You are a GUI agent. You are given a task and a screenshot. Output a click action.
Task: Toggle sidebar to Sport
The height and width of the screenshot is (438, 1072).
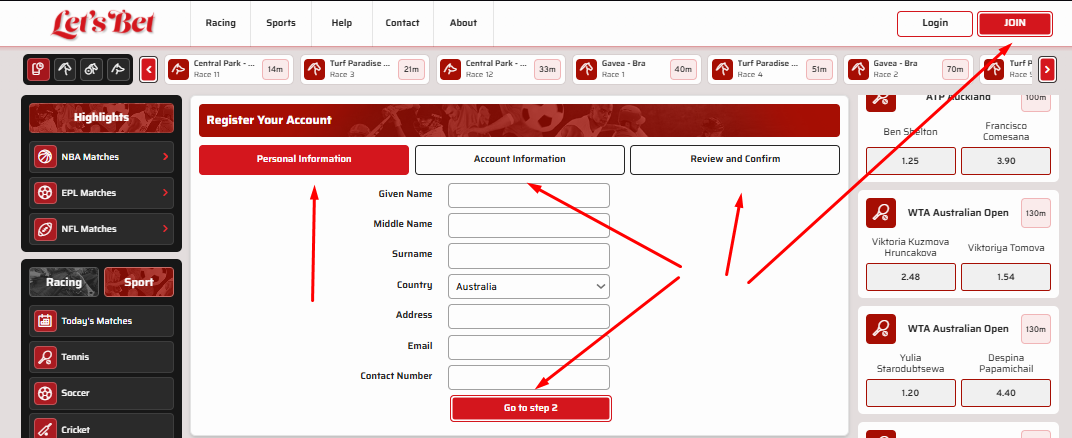click(x=138, y=282)
